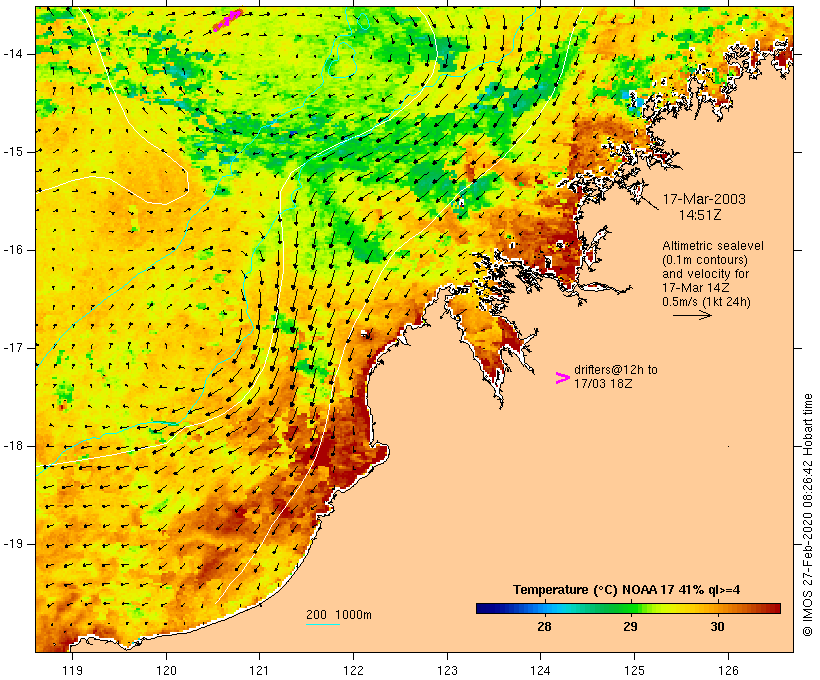Click the latitude label -17
This screenshot has height=680, width=820.
click(x=12, y=348)
